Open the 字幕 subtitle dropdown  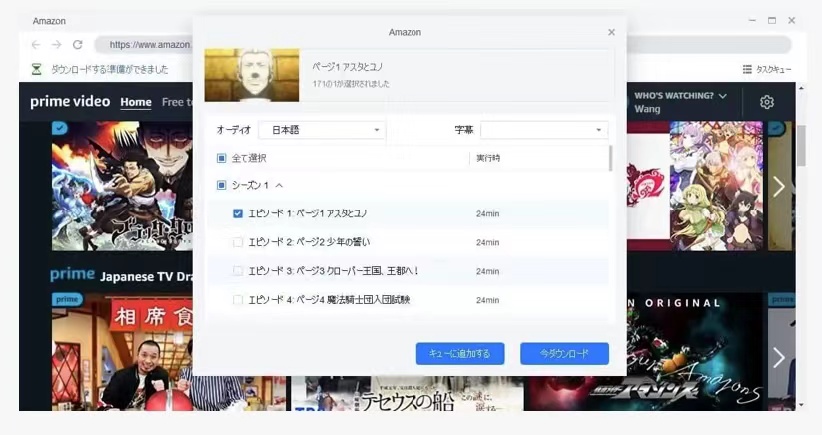pyautogui.click(x=544, y=130)
